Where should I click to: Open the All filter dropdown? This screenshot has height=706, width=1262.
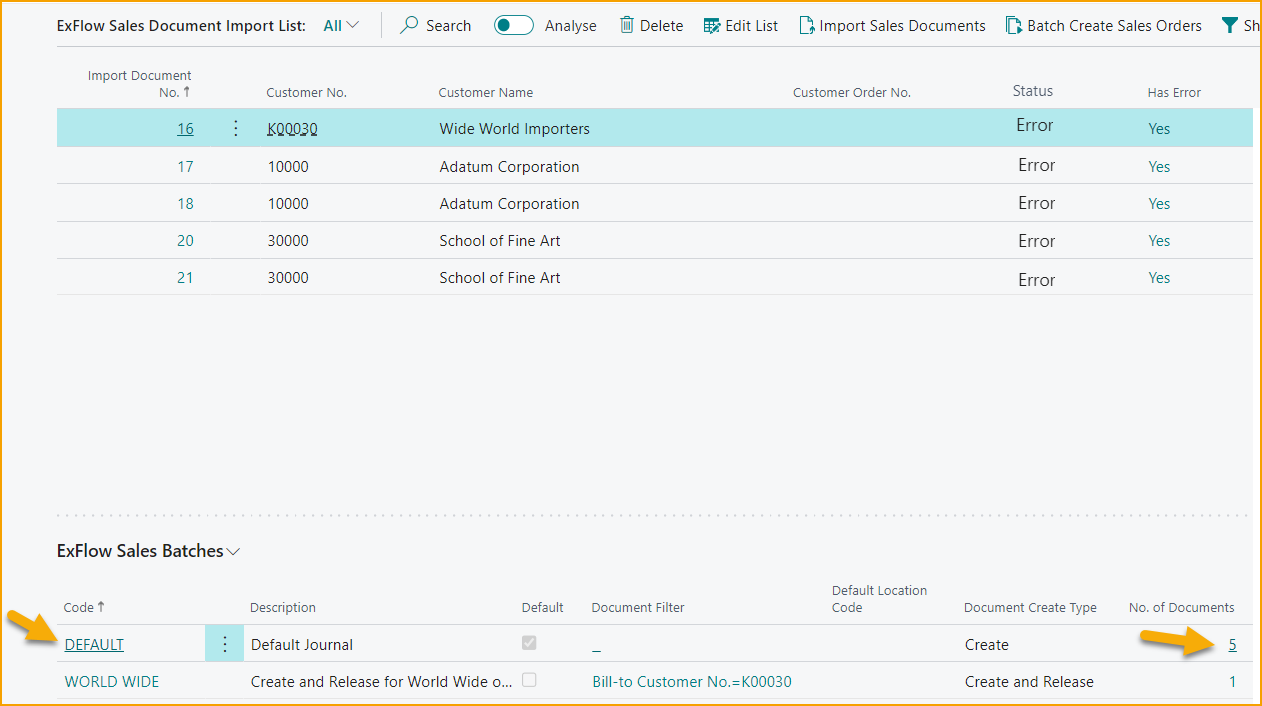pyautogui.click(x=339, y=25)
